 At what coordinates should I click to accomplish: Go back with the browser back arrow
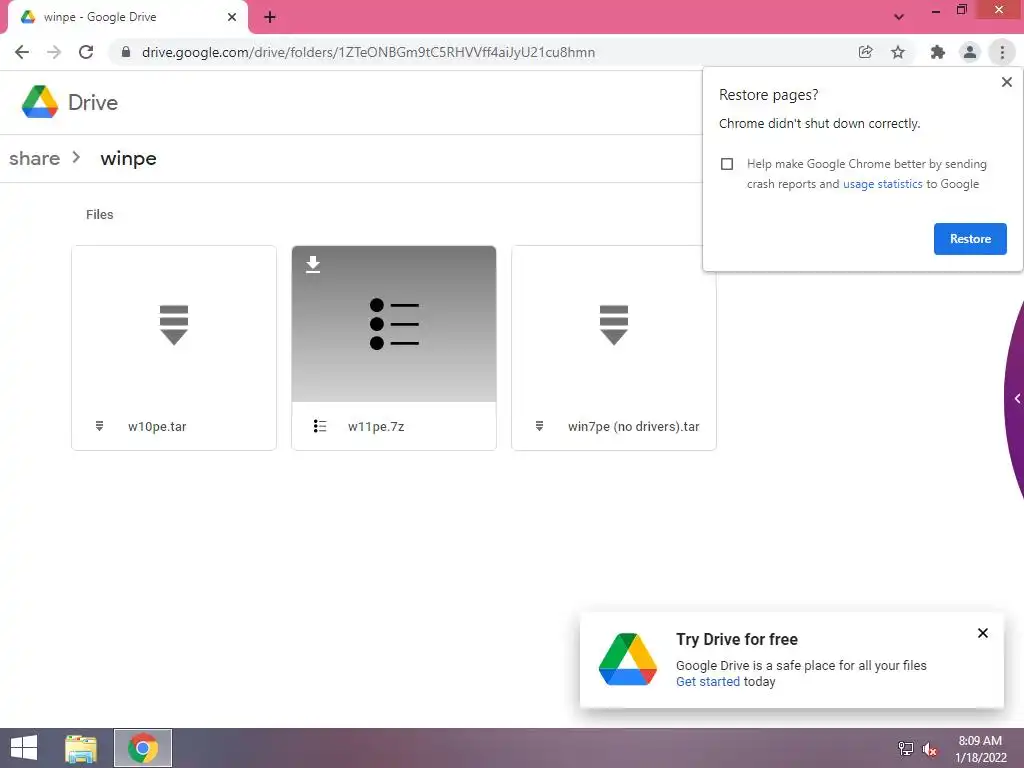[22, 52]
